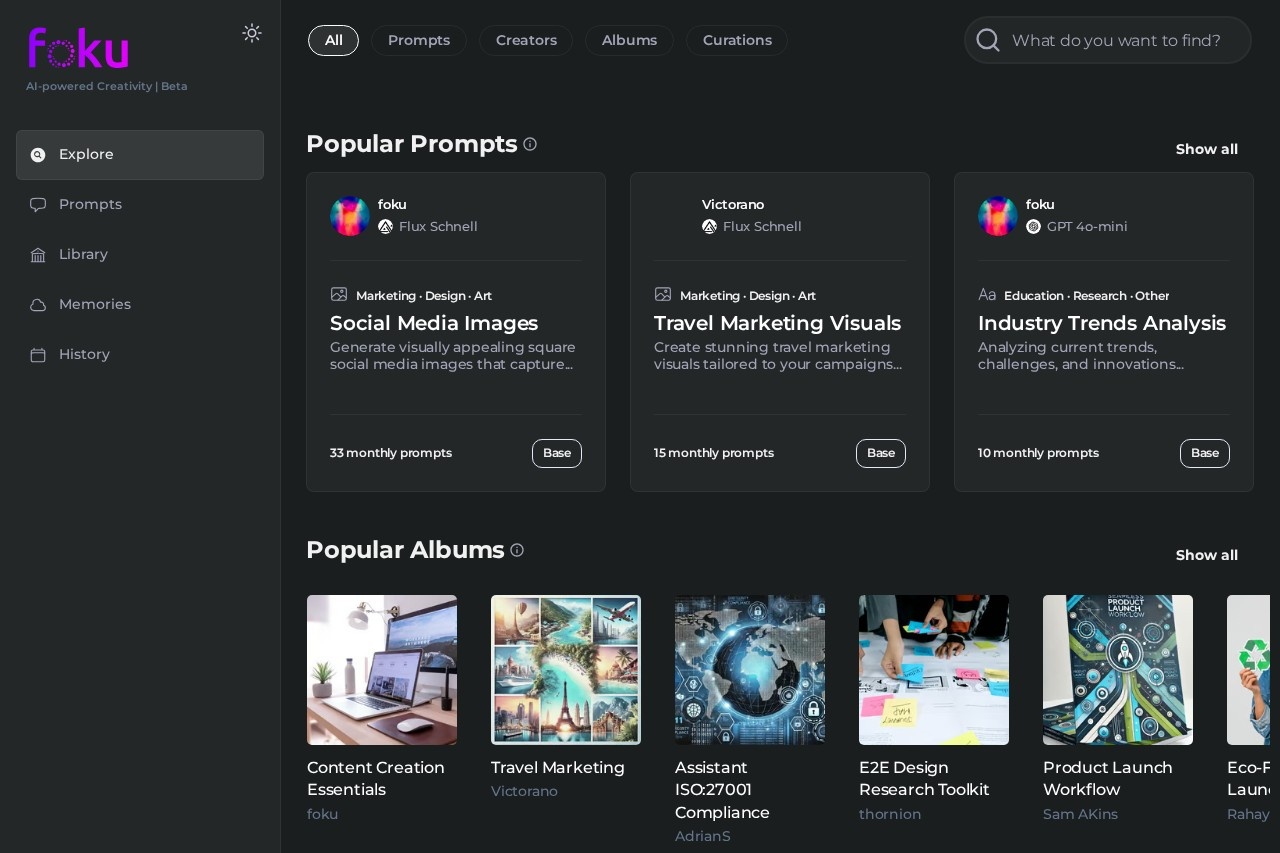Image resolution: width=1280 pixels, height=853 pixels.
Task: Click Show all for Popular Albums
Action: [x=1206, y=555]
